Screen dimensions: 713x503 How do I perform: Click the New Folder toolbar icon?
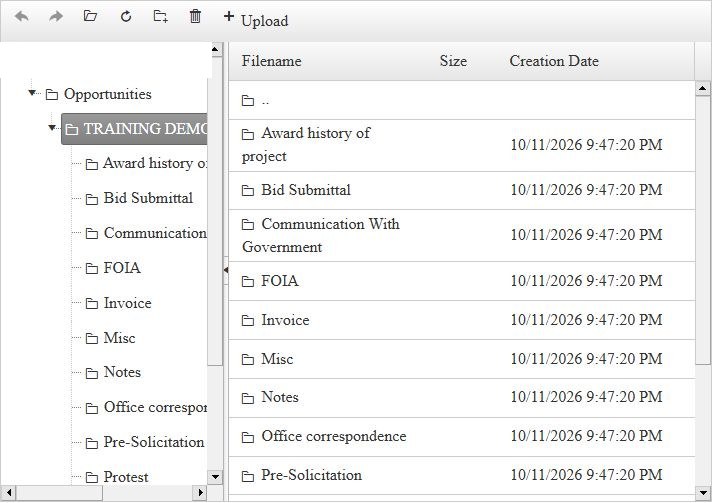coord(161,17)
